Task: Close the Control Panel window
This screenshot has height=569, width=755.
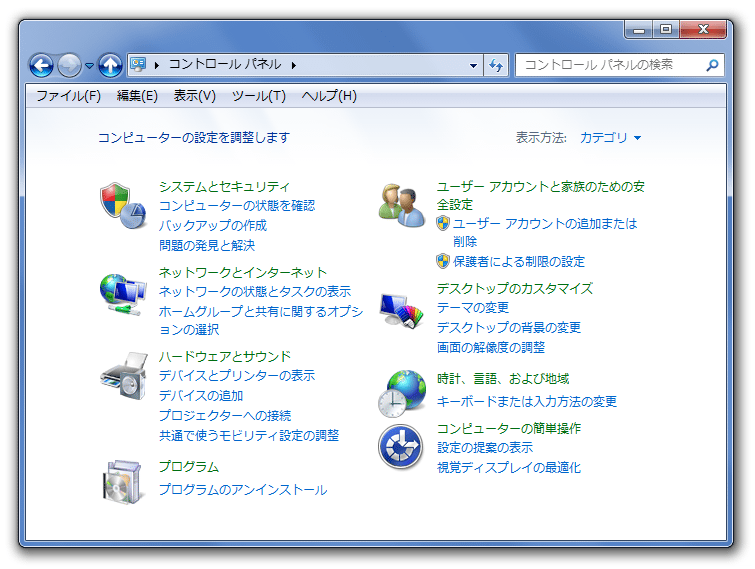Action: [703, 29]
